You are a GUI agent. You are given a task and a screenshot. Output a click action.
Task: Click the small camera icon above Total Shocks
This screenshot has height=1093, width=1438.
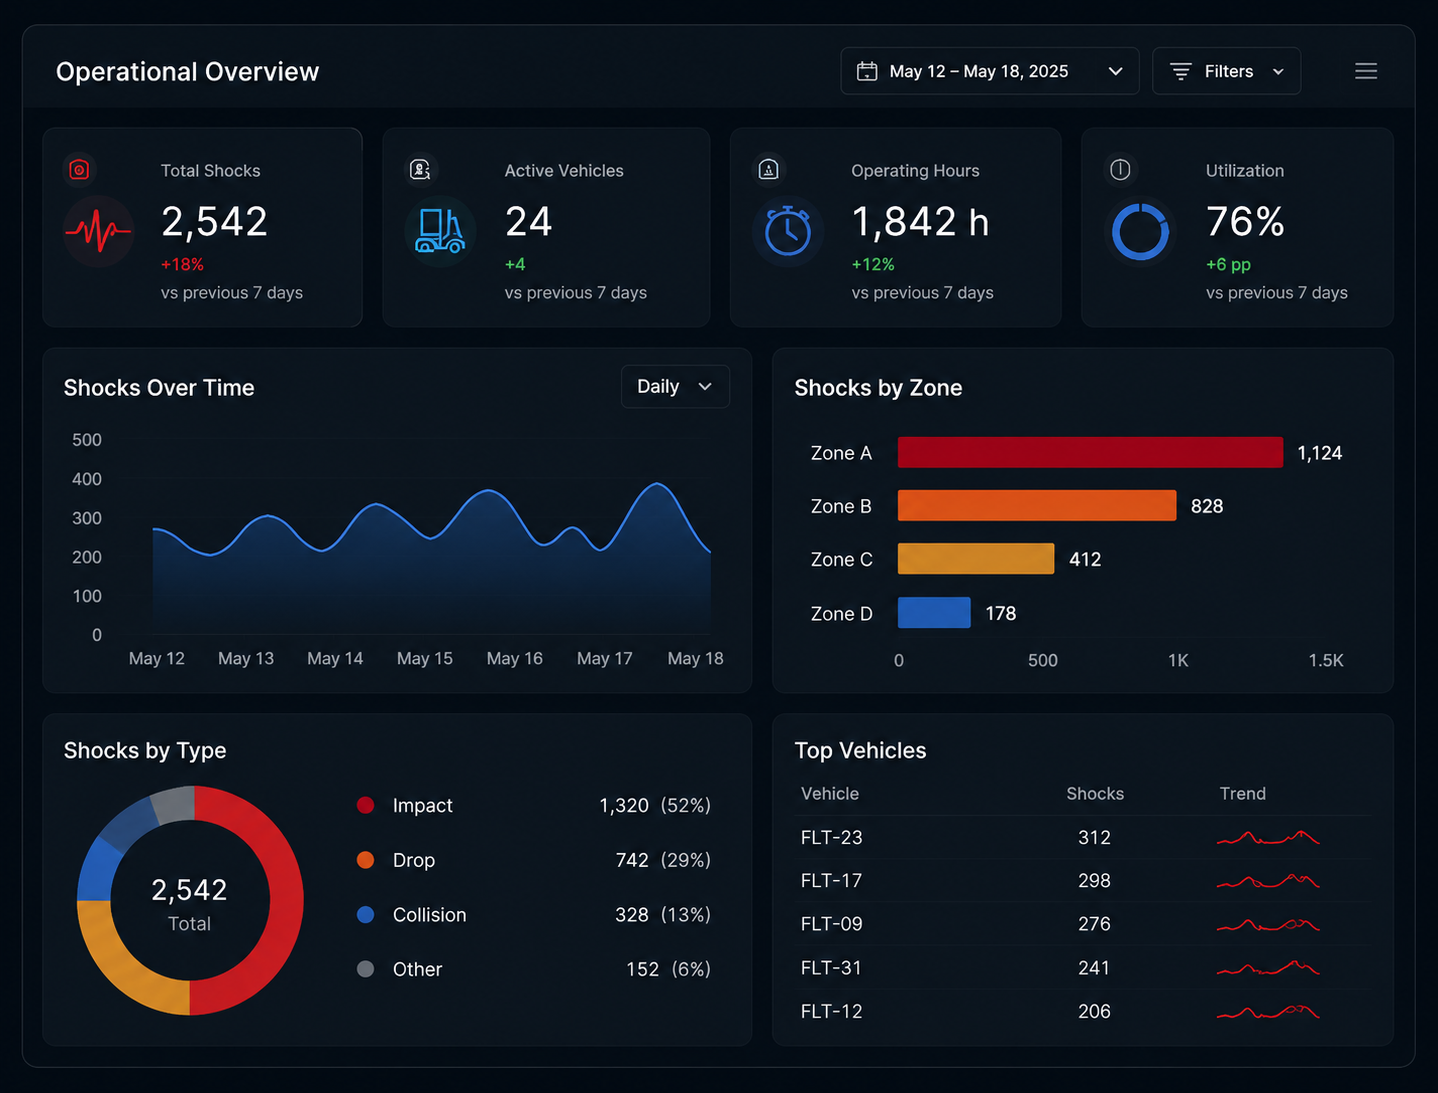(79, 170)
